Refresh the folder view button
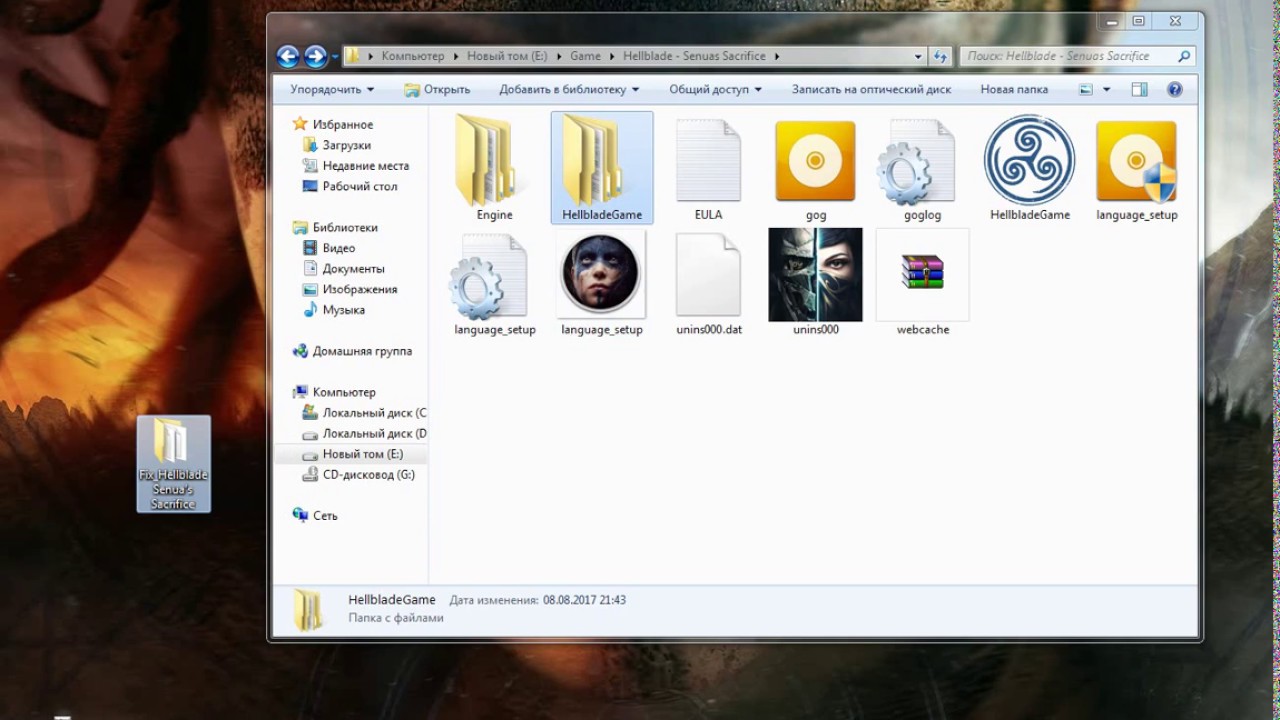 click(941, 56)
